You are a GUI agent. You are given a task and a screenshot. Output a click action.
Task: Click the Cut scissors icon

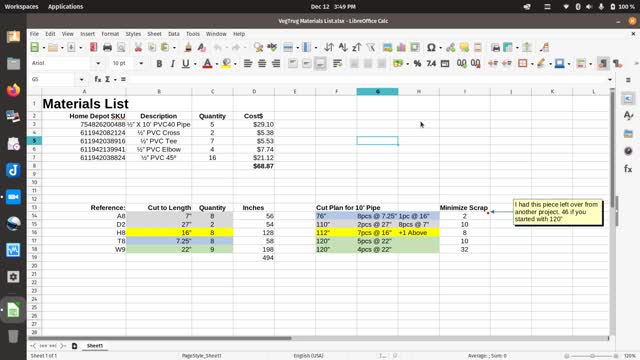tap(138, 47)
